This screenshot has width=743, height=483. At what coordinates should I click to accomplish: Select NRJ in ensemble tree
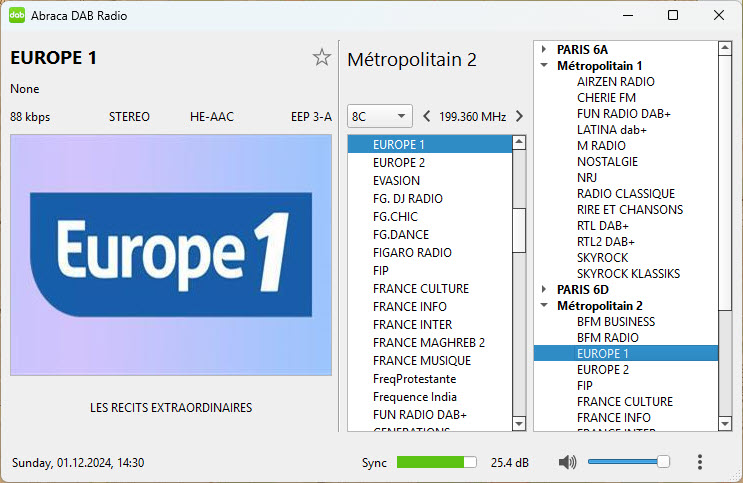pos(587,178)
